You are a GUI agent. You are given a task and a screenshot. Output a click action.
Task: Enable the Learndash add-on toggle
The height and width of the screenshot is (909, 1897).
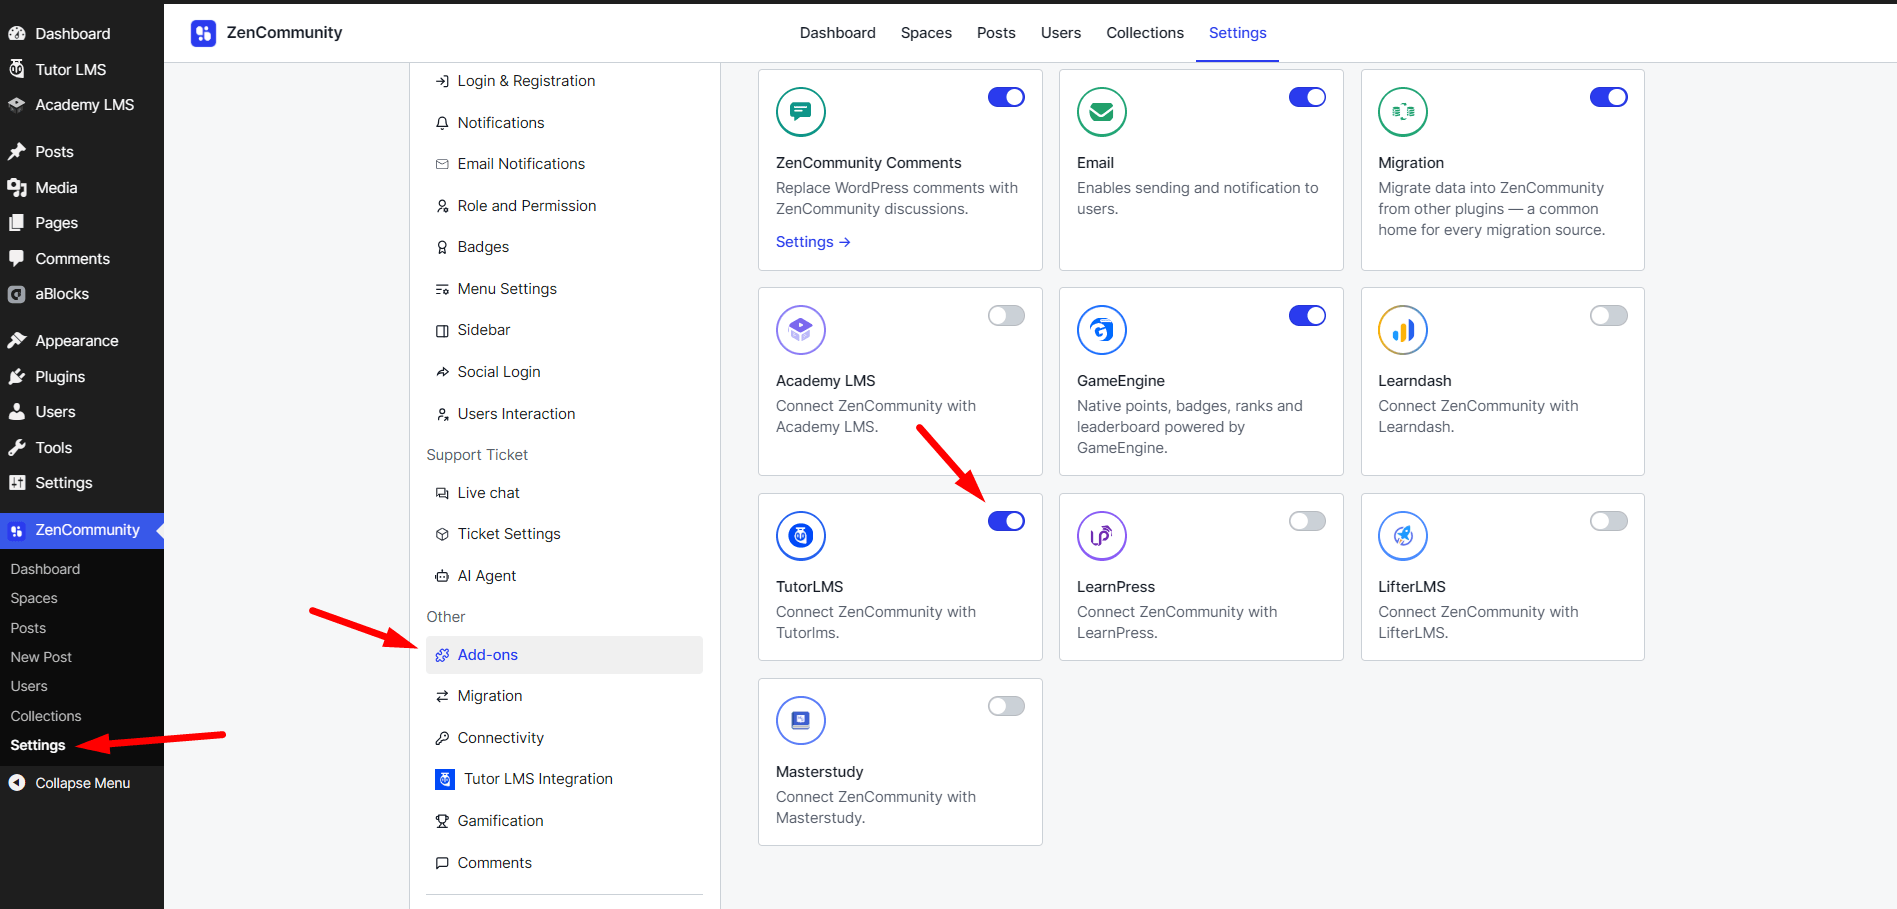[x=1609, y=316]
